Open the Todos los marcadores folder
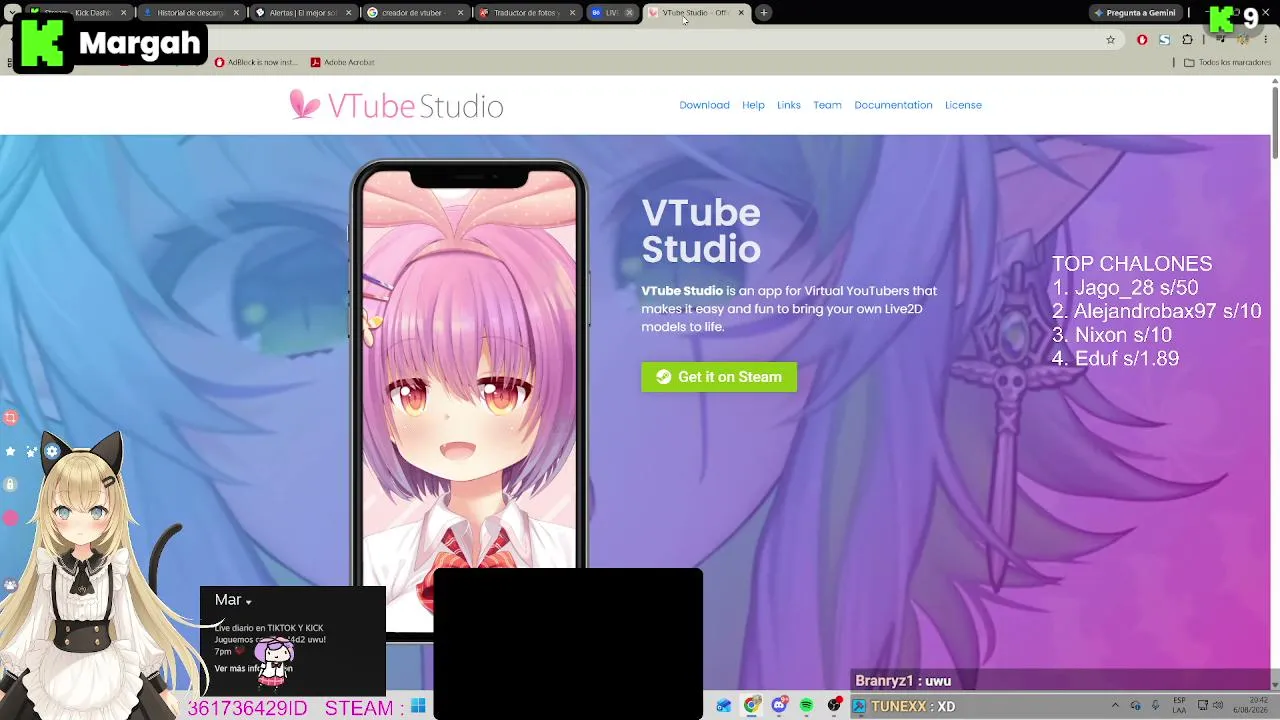Screen dimensions: 1280x720 tap(1227, 62)
